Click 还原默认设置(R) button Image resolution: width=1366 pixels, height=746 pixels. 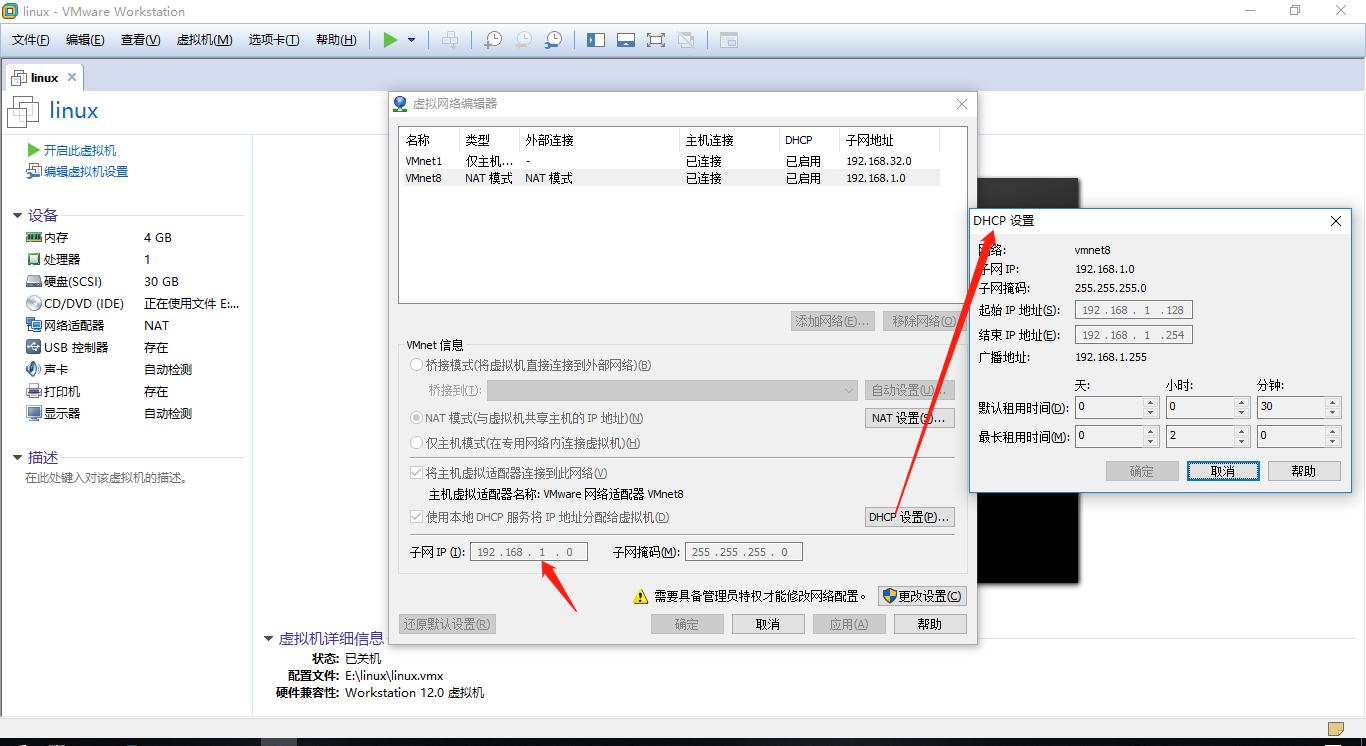(447, 624)
